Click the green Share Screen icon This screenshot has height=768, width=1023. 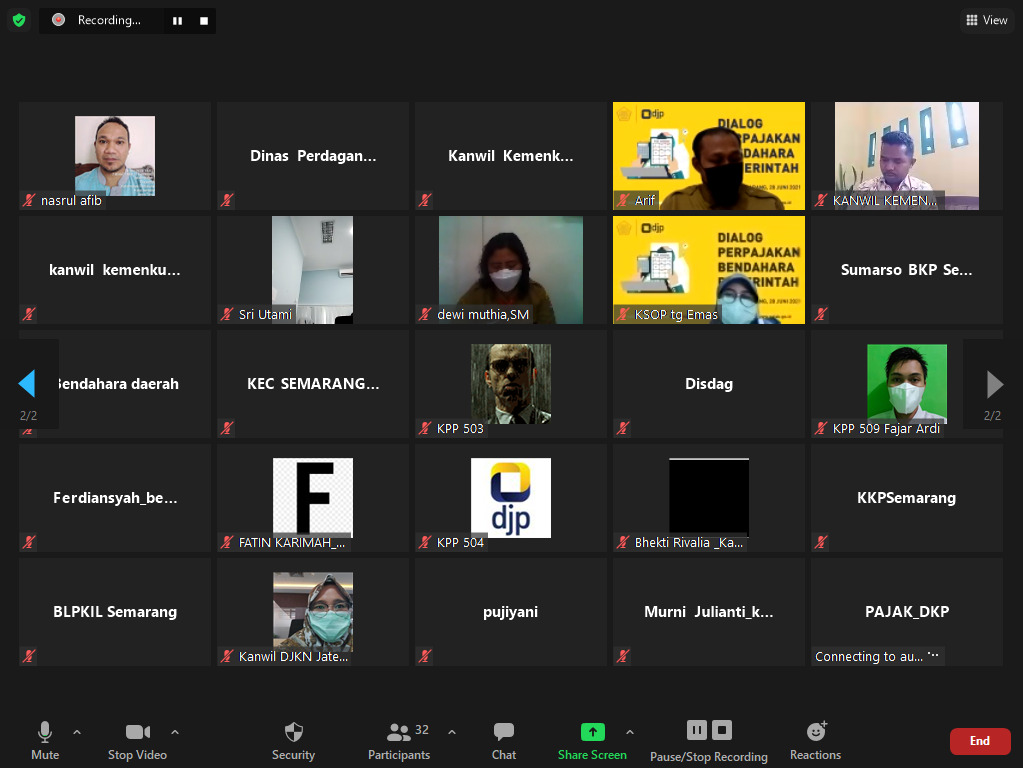(593, 732)
